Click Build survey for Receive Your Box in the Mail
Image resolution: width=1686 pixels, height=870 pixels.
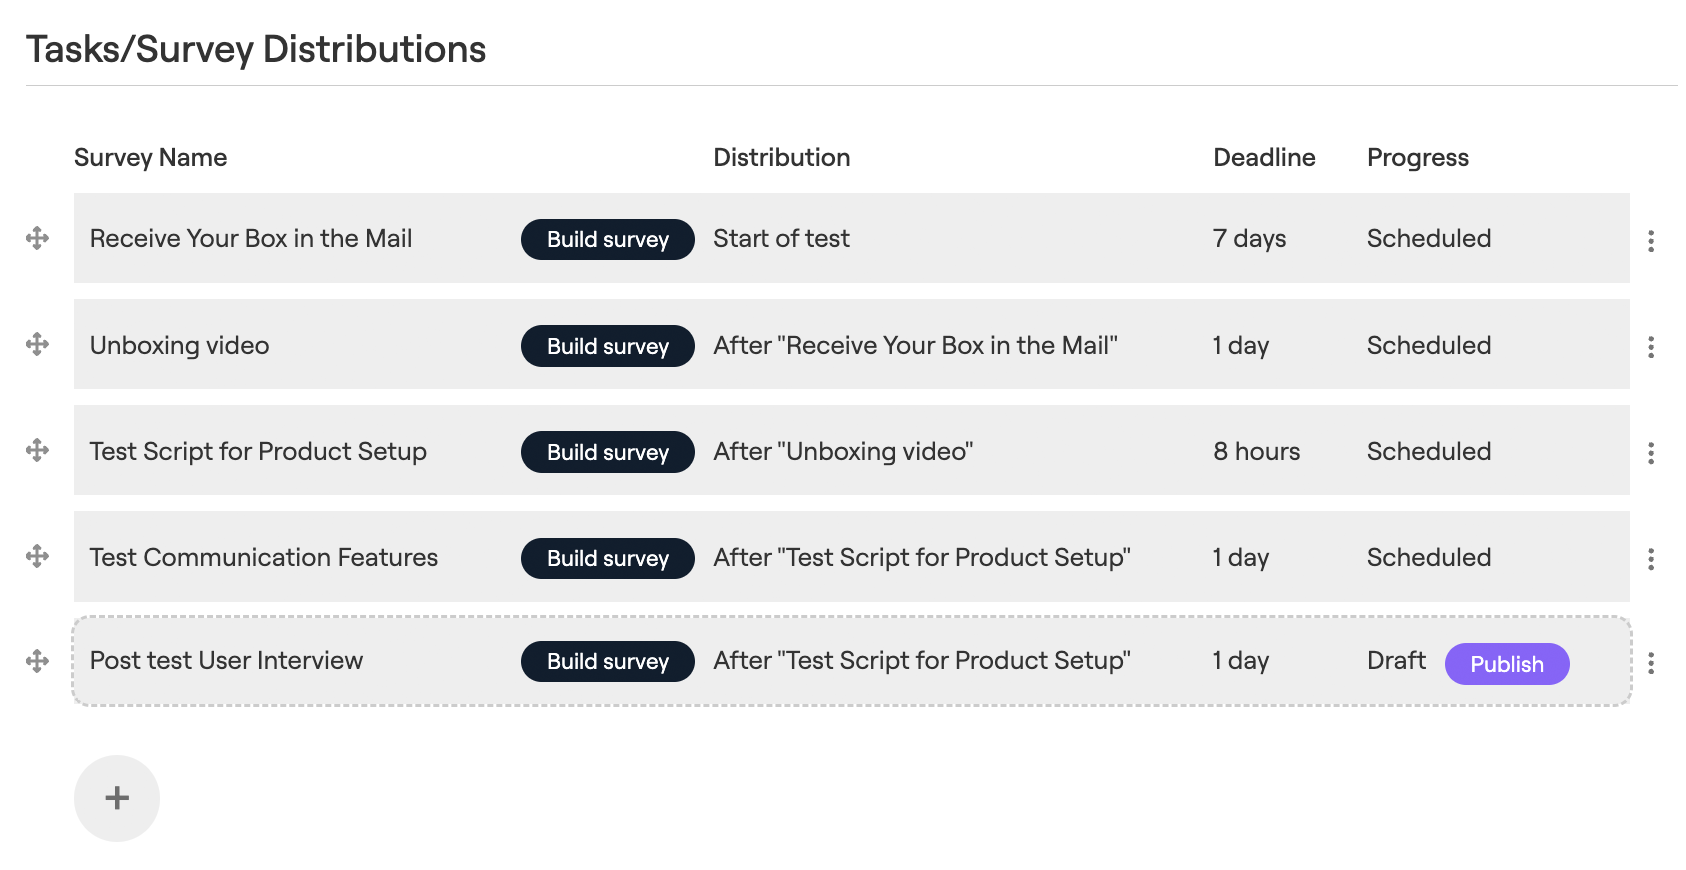tap(607, 239)
